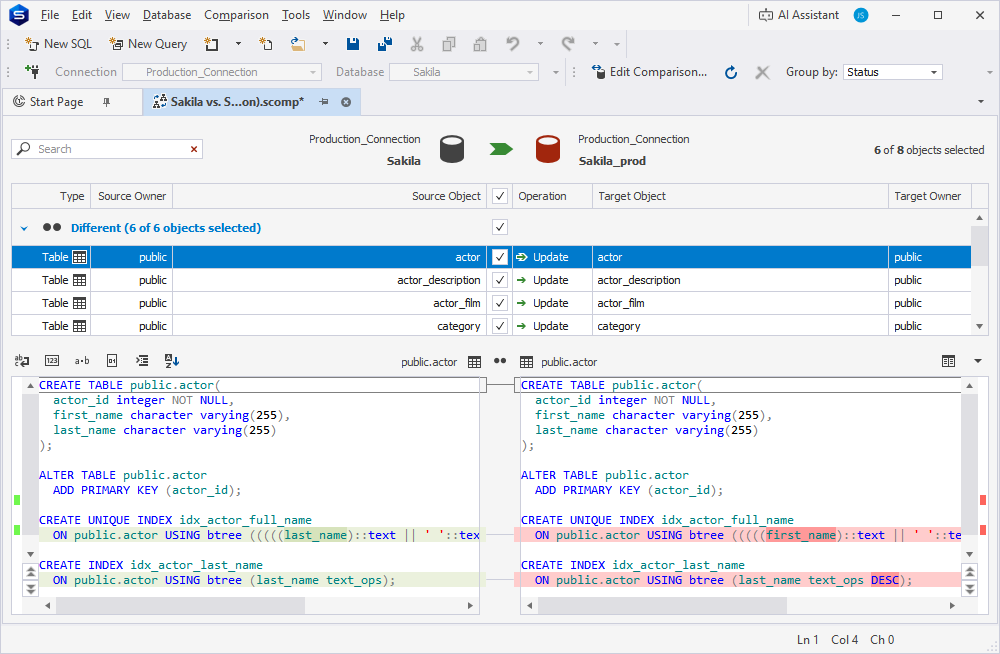This screenshot has width=1000, height=654.
Task: Click the source public.actor table icon
Action: pyautogui.click(x=474, y=362)
